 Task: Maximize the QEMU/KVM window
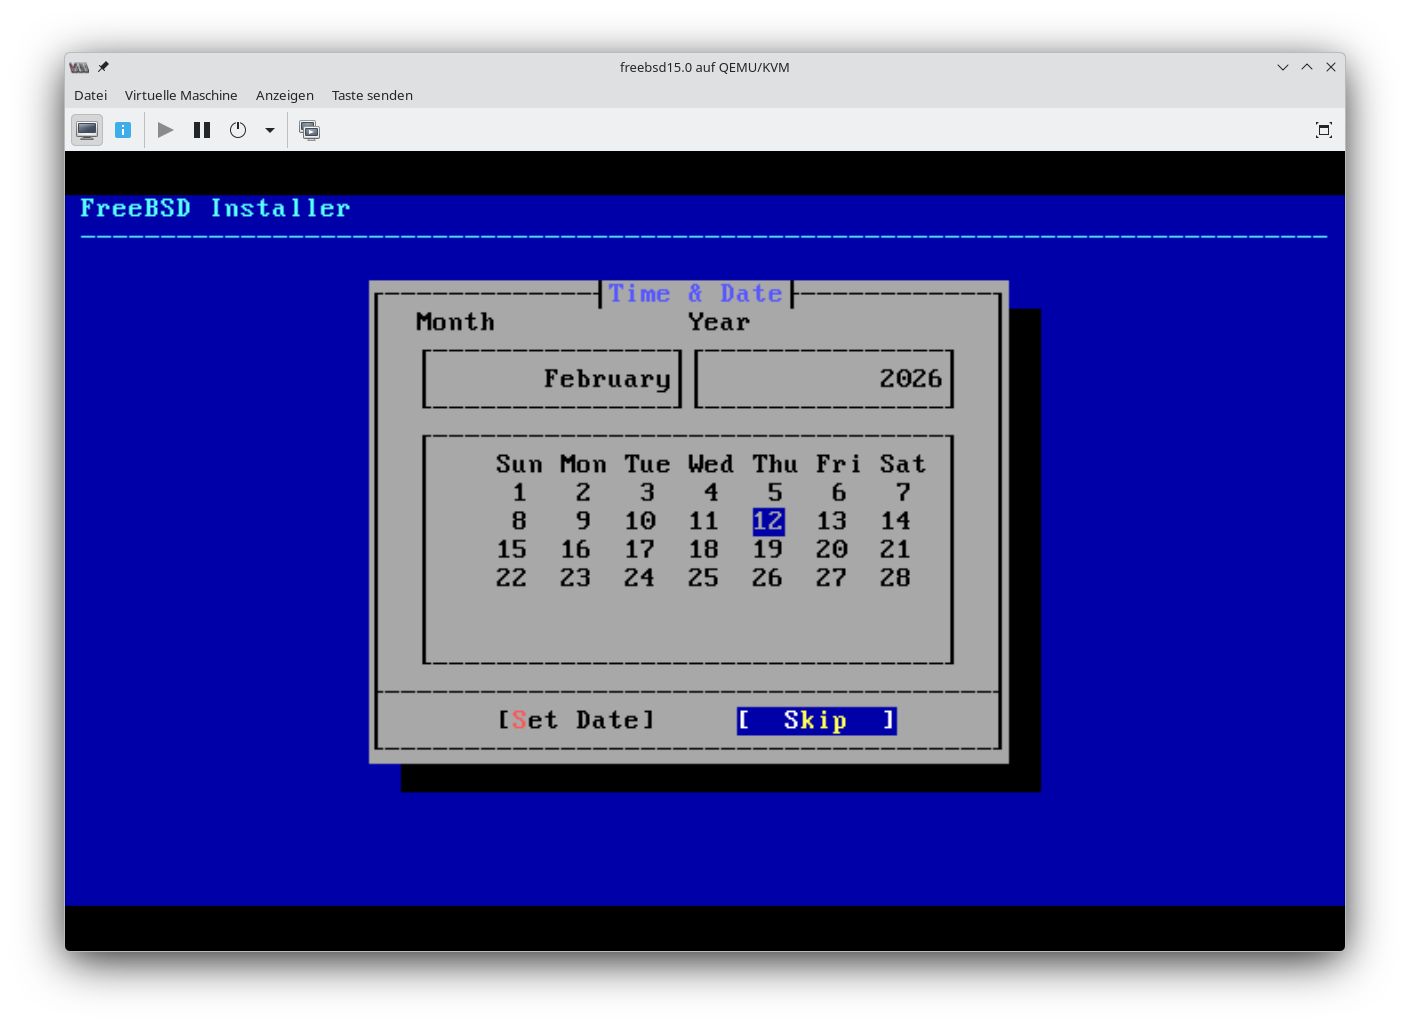[1307, 67]
